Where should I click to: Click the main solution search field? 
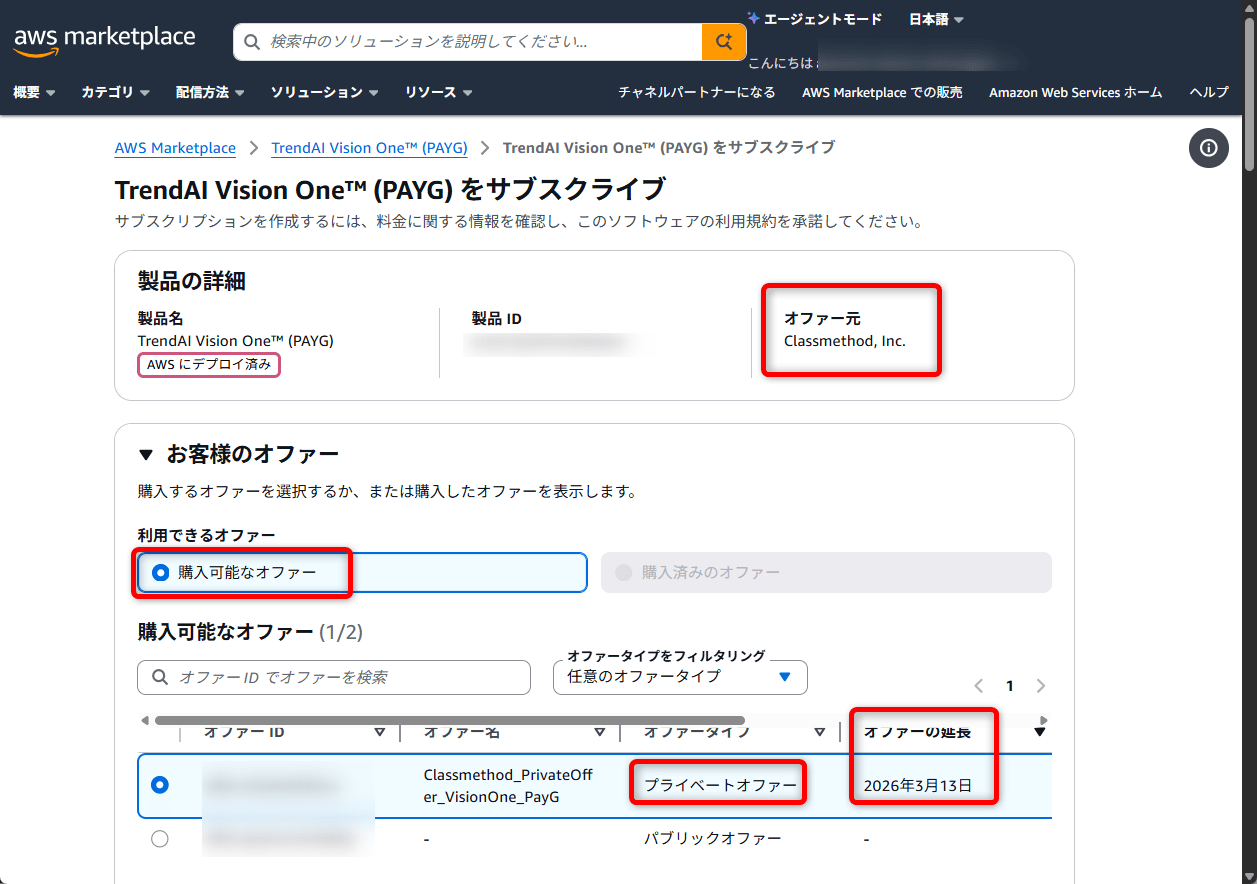pos(468,42)
